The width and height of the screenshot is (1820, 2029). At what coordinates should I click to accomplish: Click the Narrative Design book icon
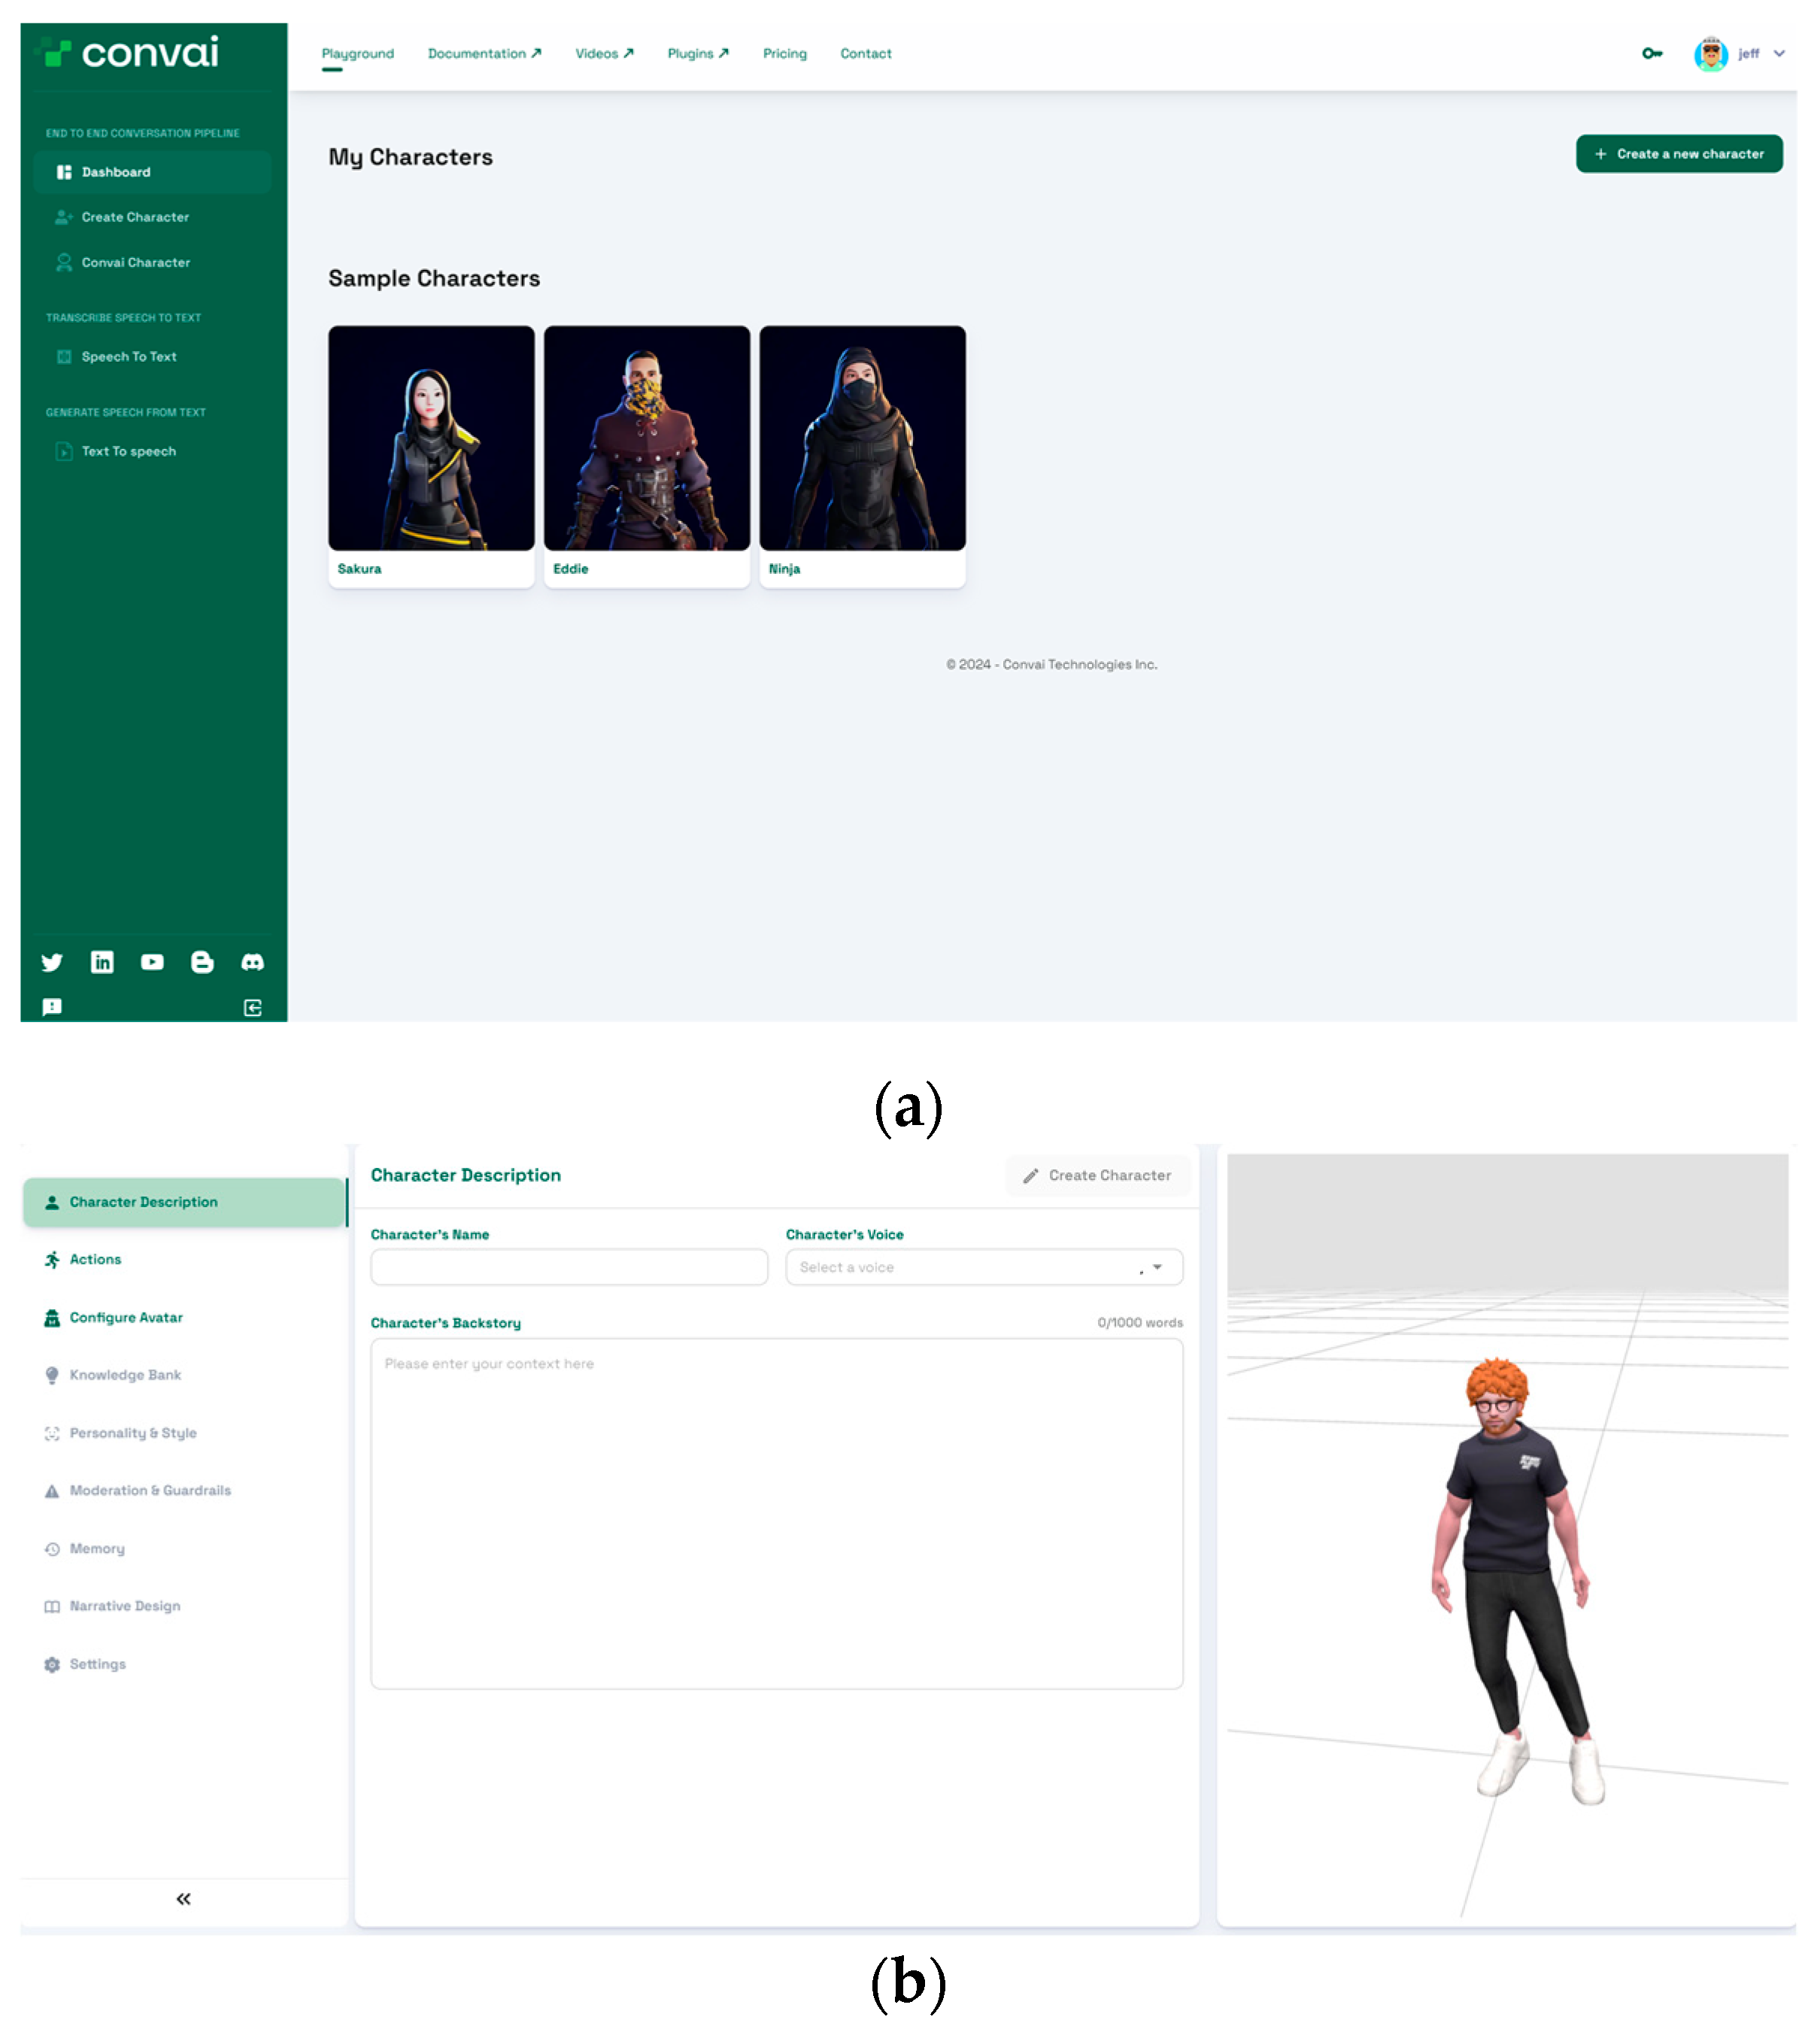(52, 1607)
